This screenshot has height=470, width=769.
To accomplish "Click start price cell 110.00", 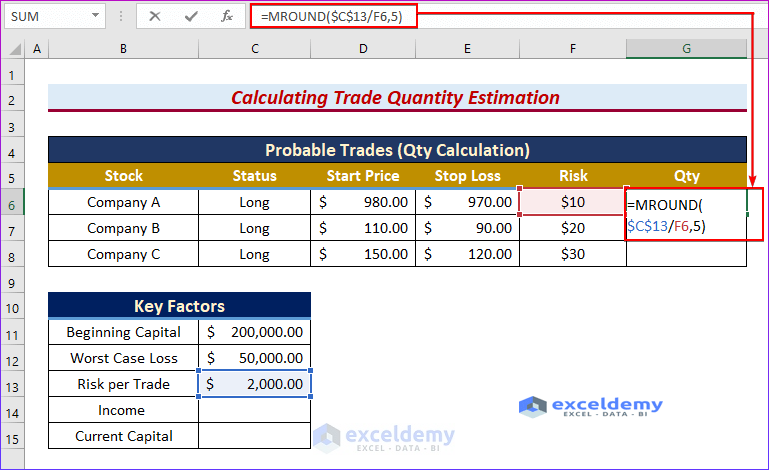I will (363, 228).
